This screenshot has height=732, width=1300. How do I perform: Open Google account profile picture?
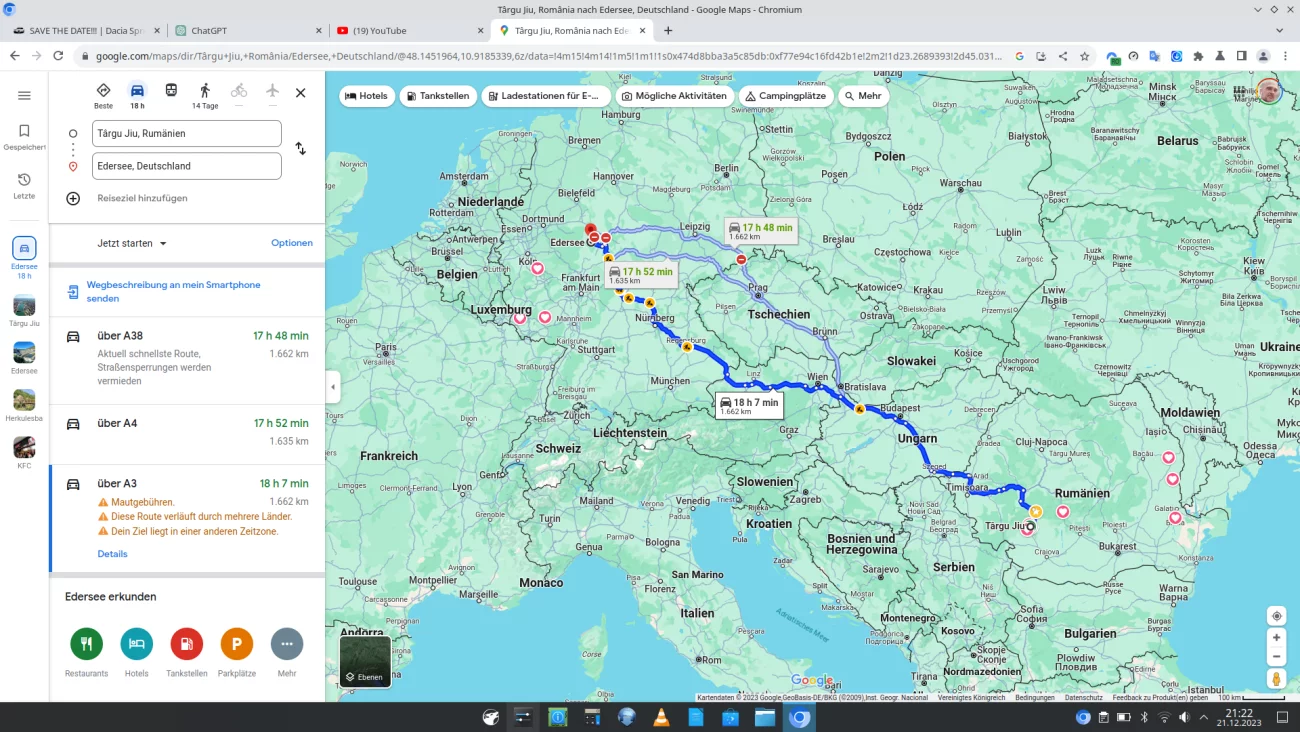coord(1268,92)
